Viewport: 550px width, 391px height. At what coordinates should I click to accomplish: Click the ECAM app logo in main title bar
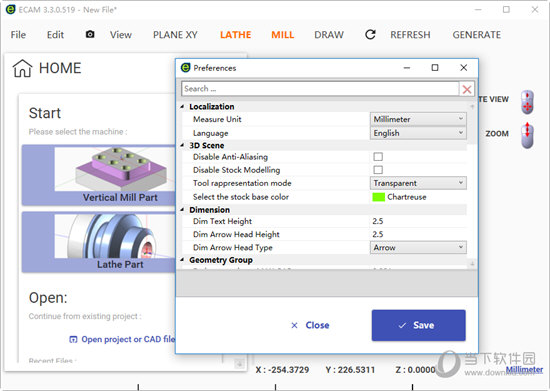click(x=11, y=9)
